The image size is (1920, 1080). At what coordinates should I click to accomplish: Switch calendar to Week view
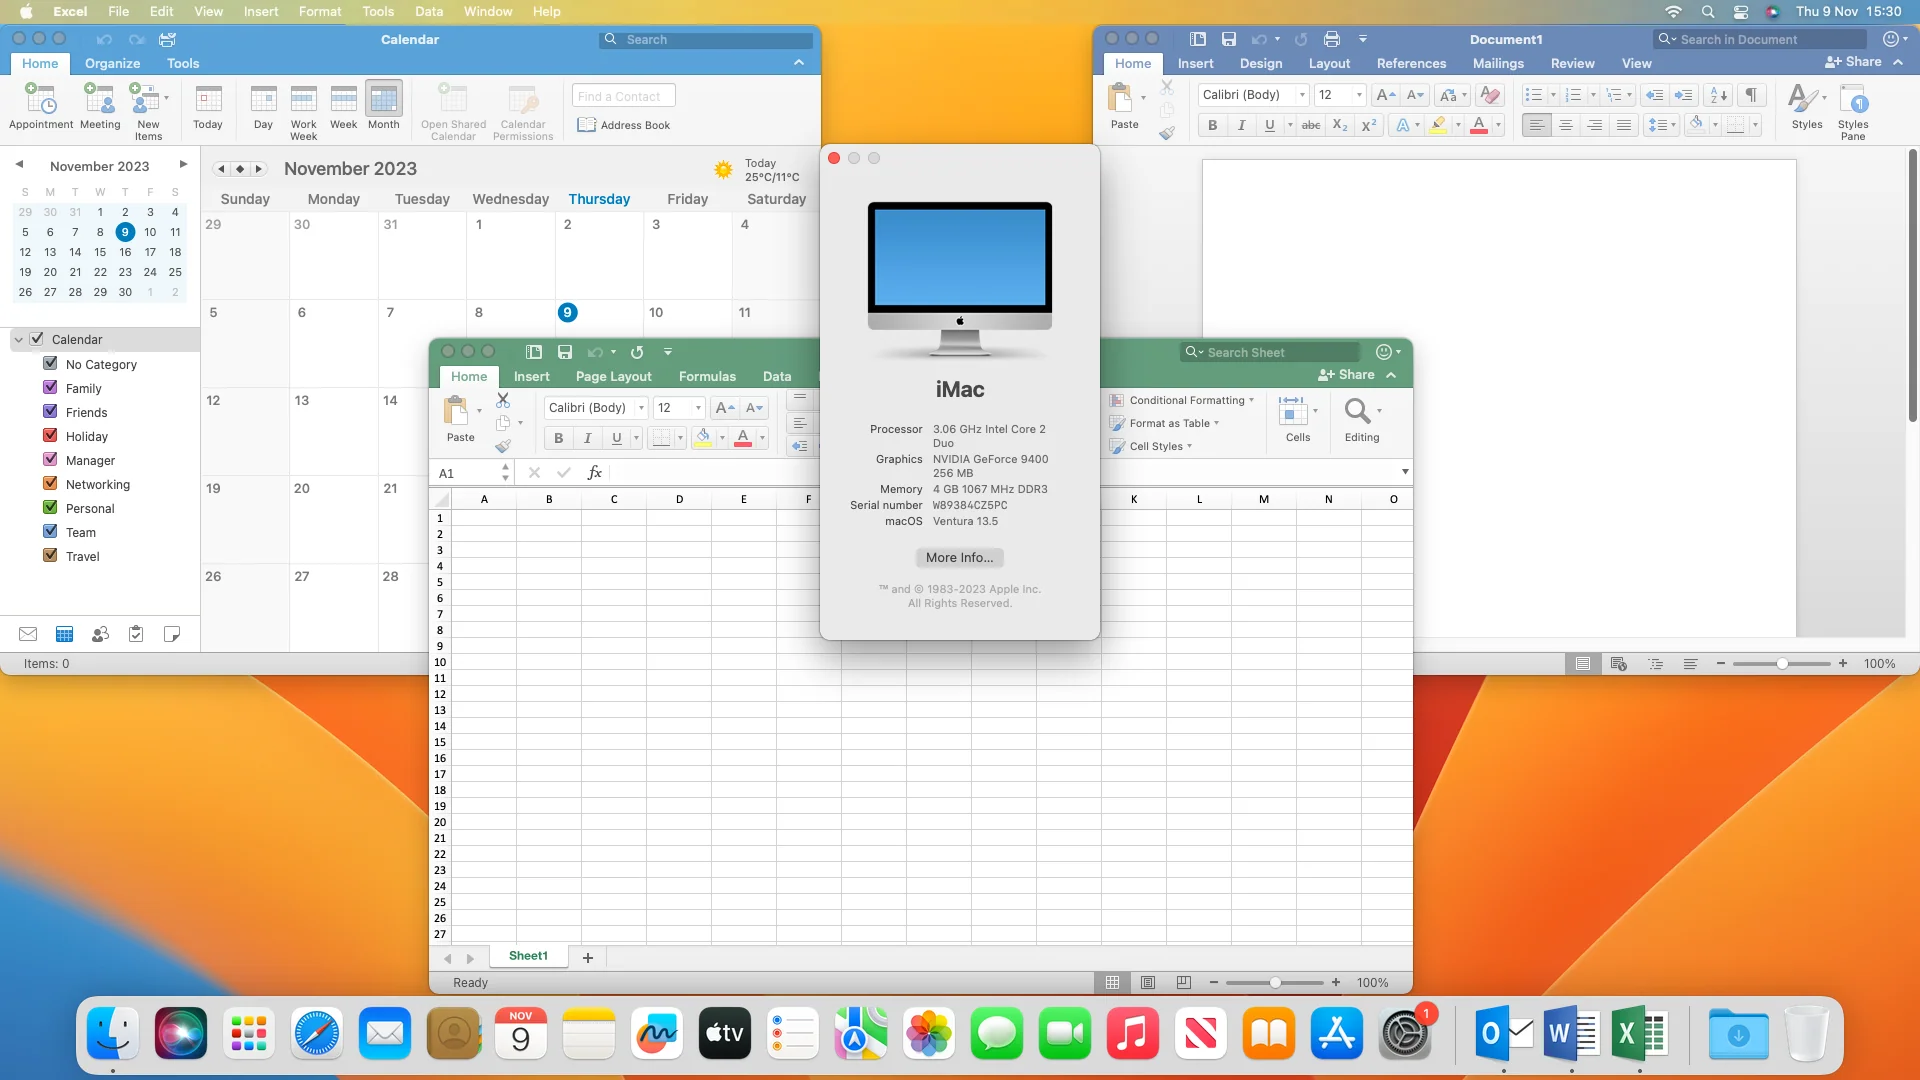343,107
